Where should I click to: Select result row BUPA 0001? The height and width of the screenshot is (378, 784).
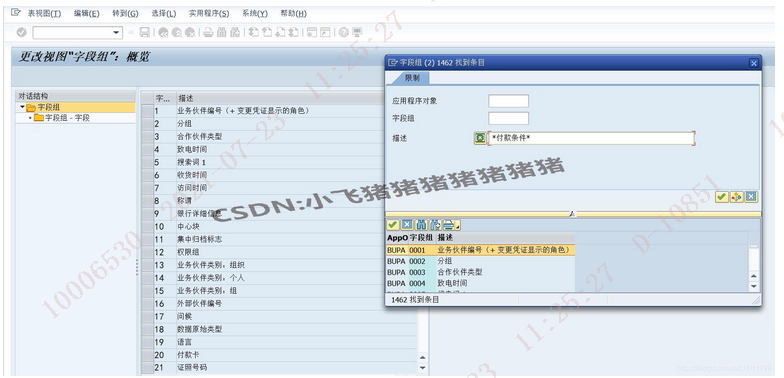[480, 250]
